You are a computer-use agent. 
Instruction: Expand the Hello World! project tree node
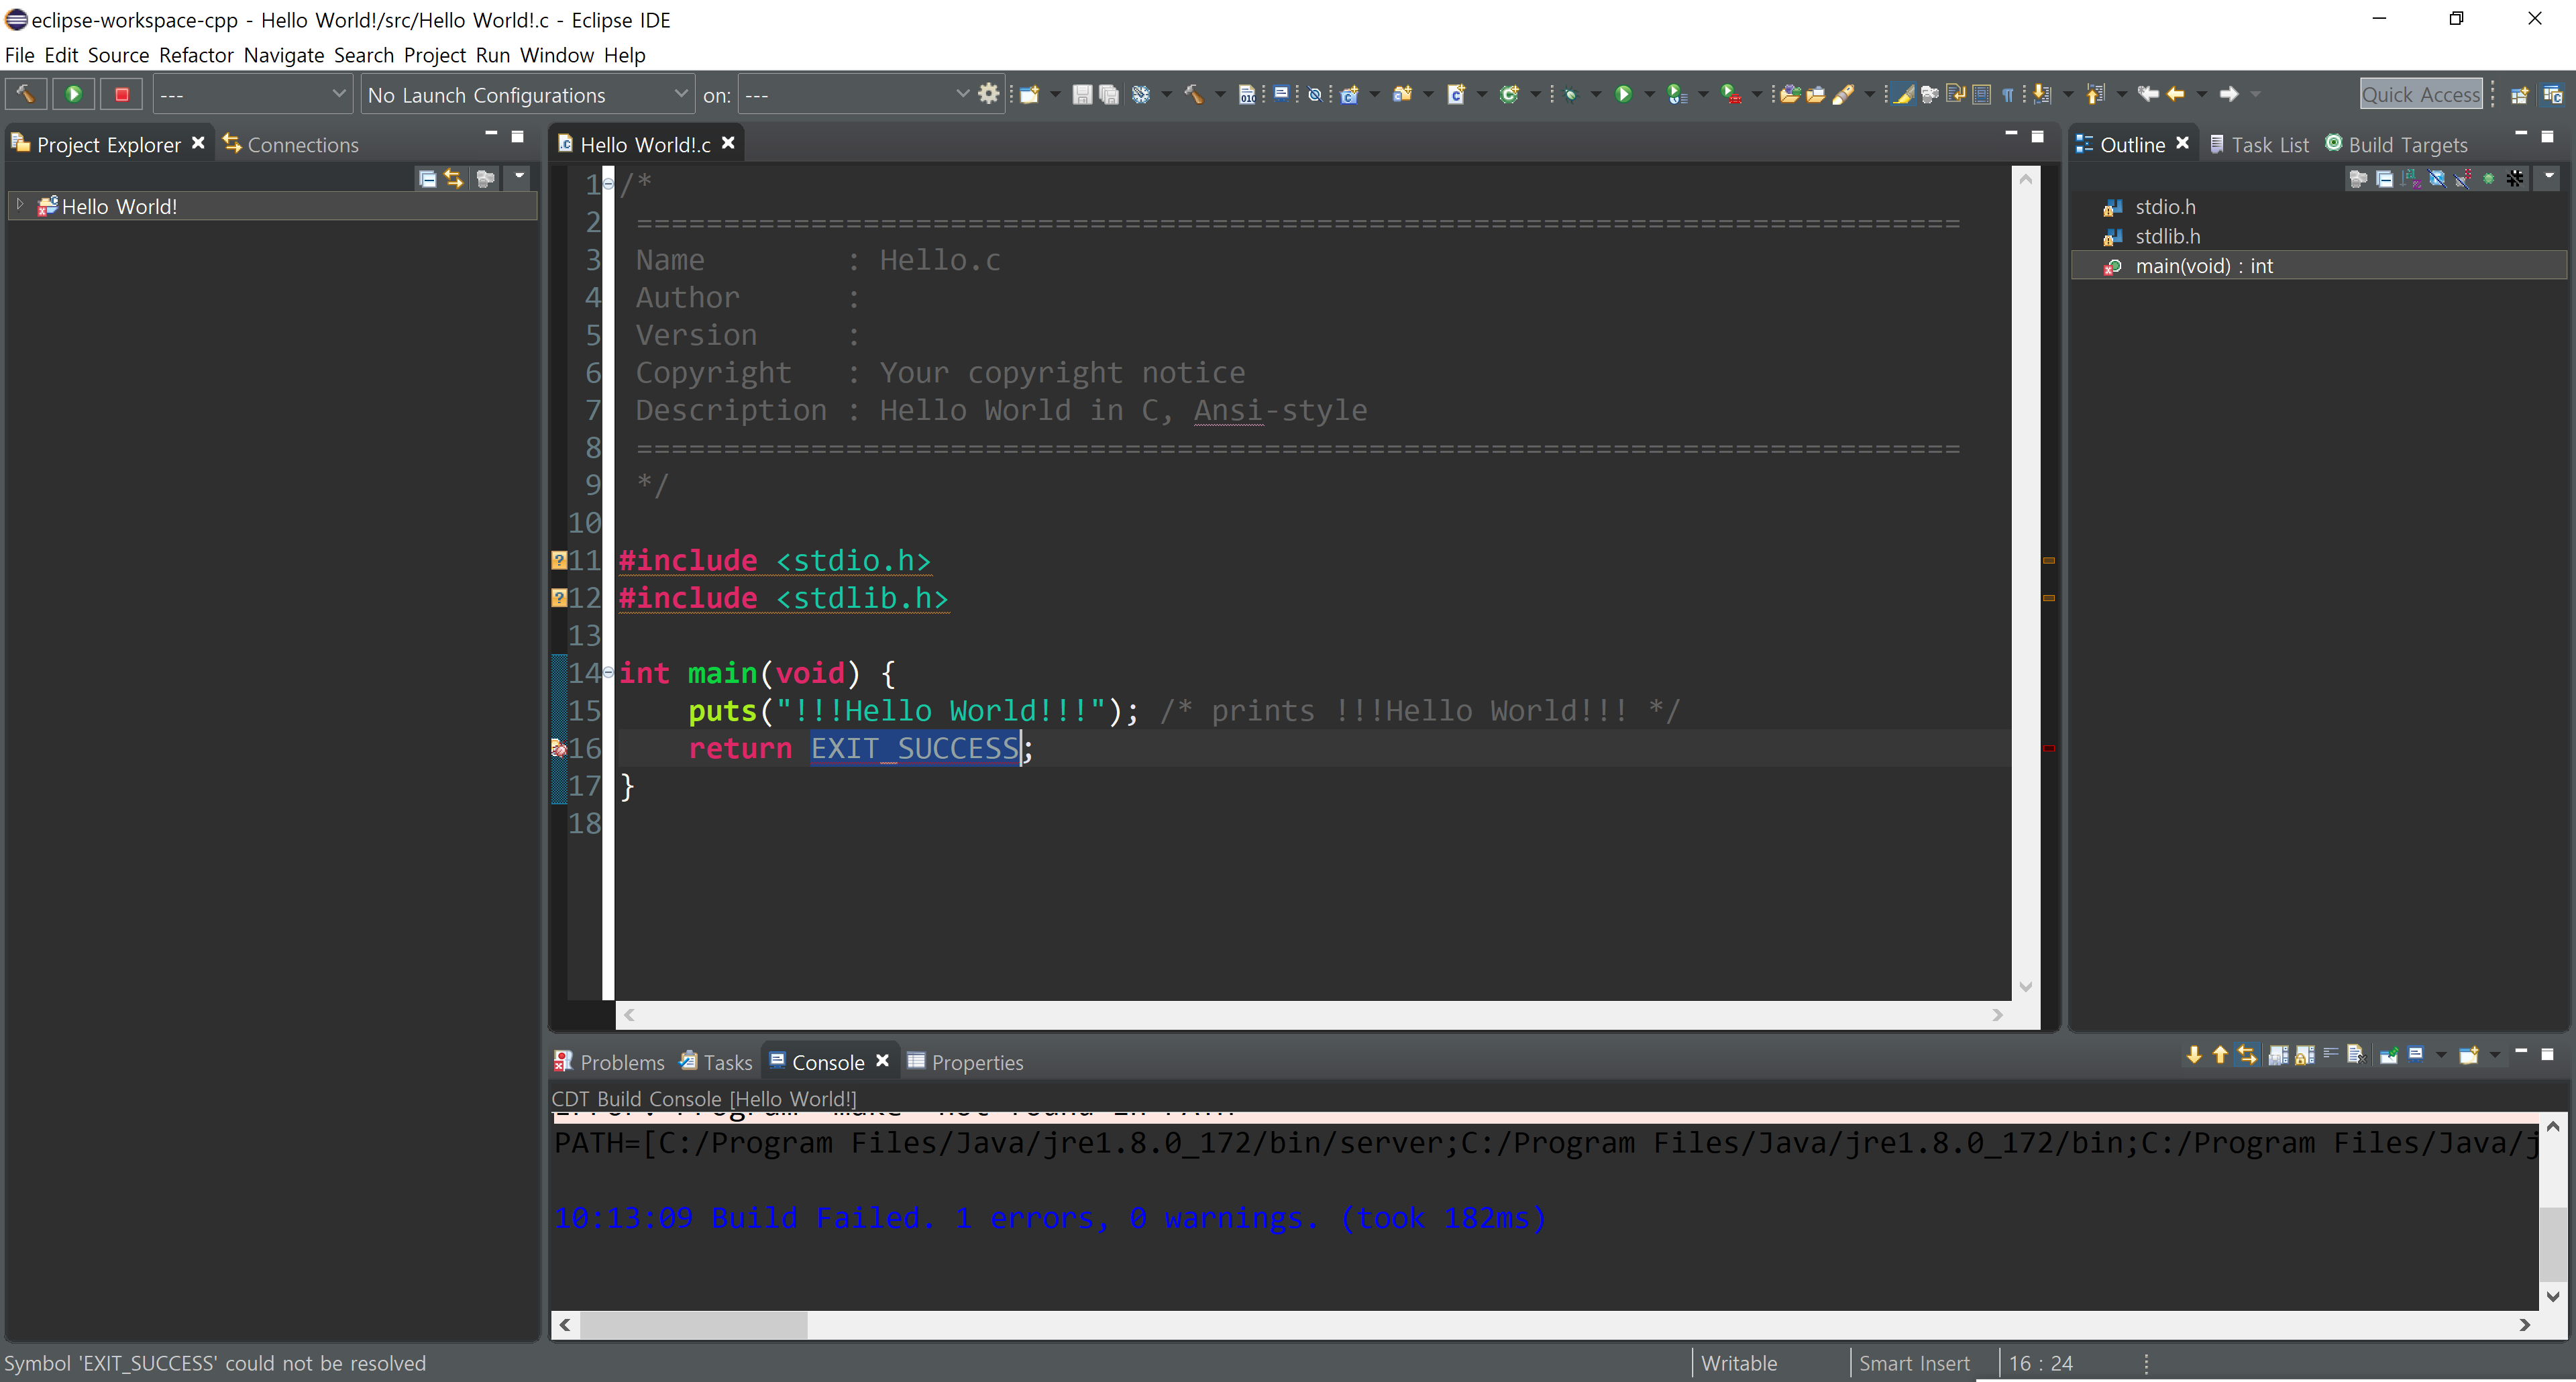(x=20, y=205)
